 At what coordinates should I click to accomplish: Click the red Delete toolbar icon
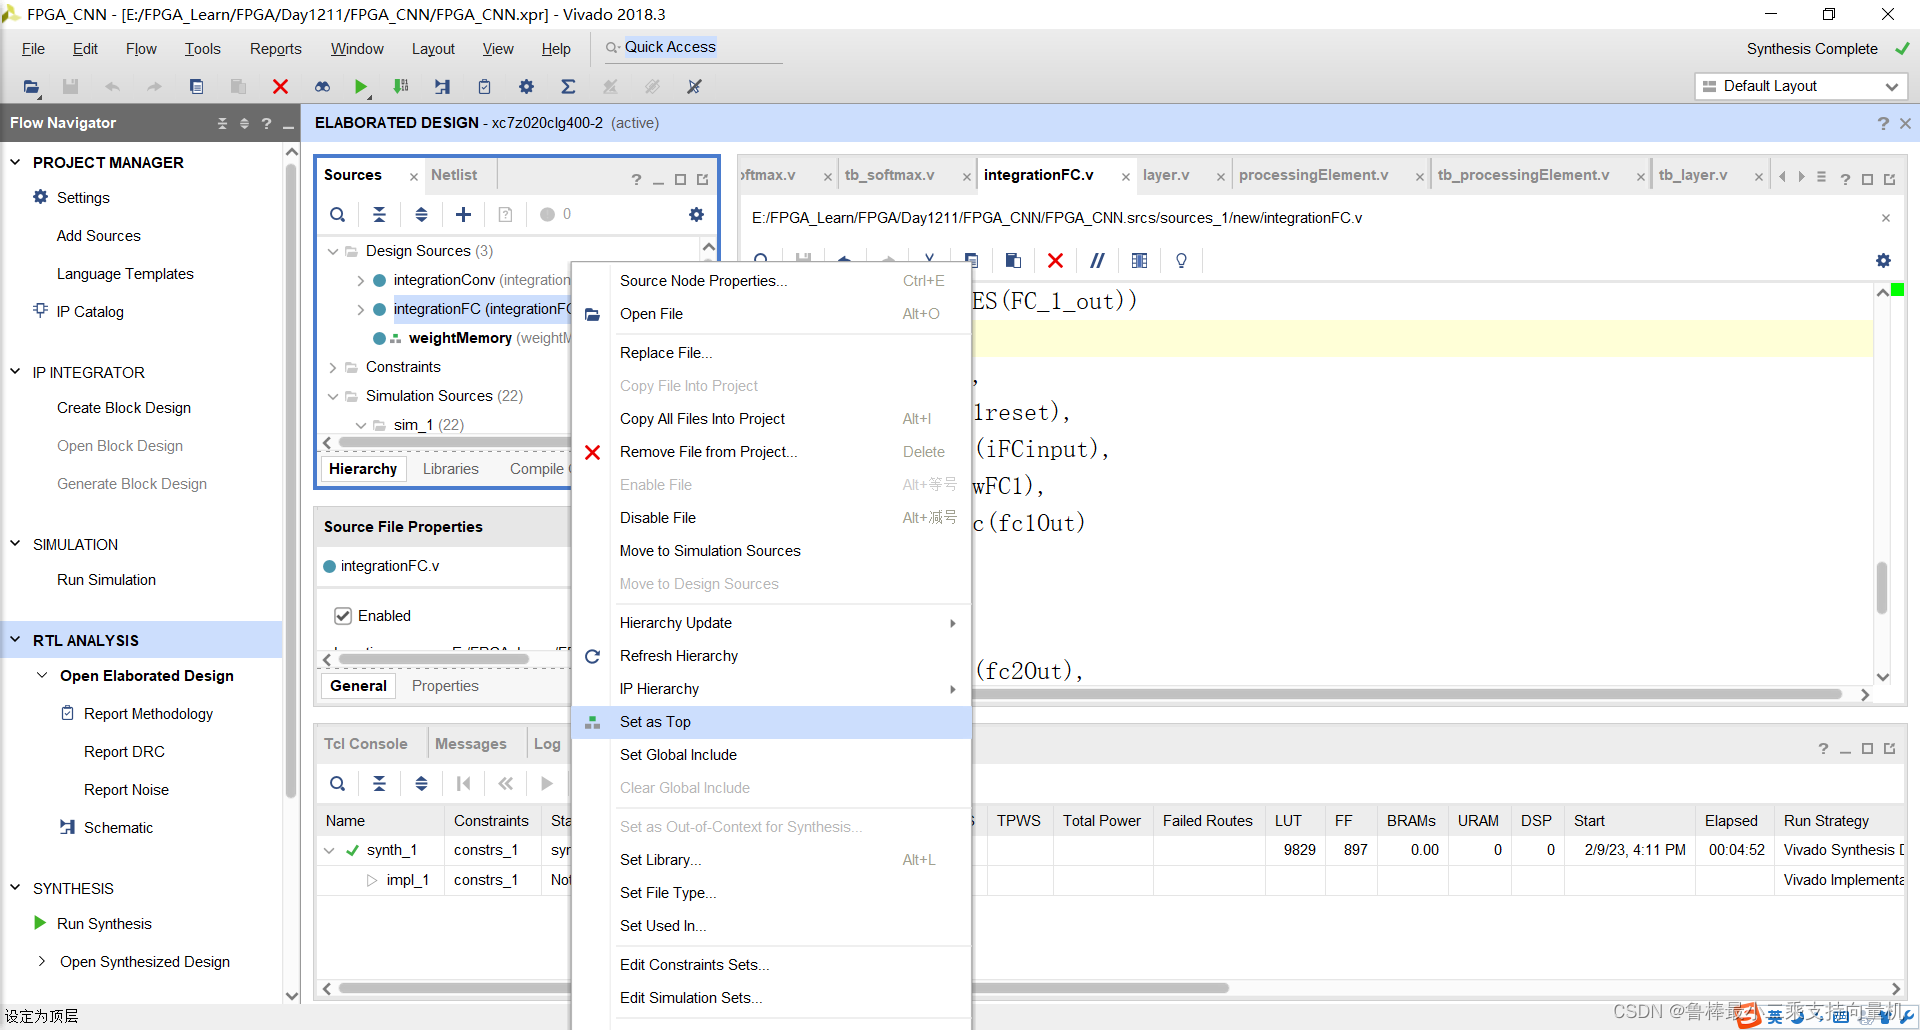(280, 87)
